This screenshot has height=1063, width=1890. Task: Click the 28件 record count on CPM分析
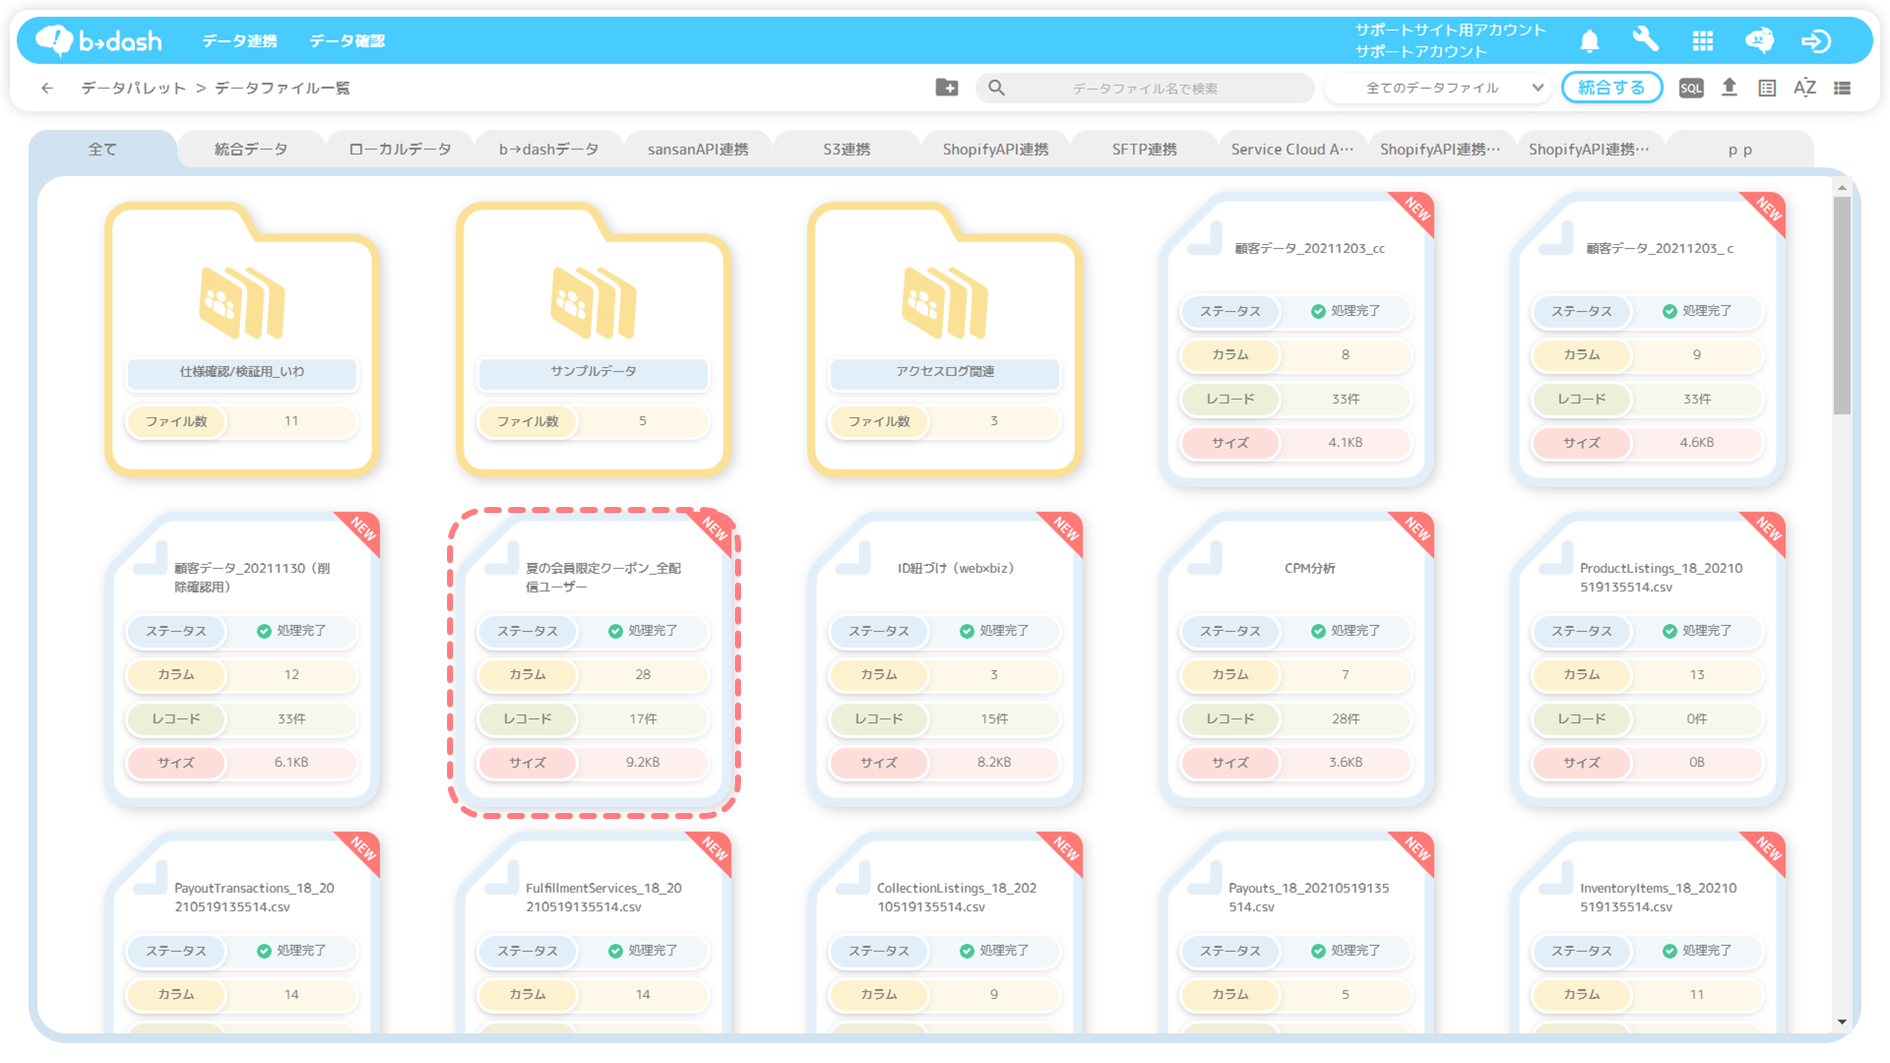point(1345,718)
